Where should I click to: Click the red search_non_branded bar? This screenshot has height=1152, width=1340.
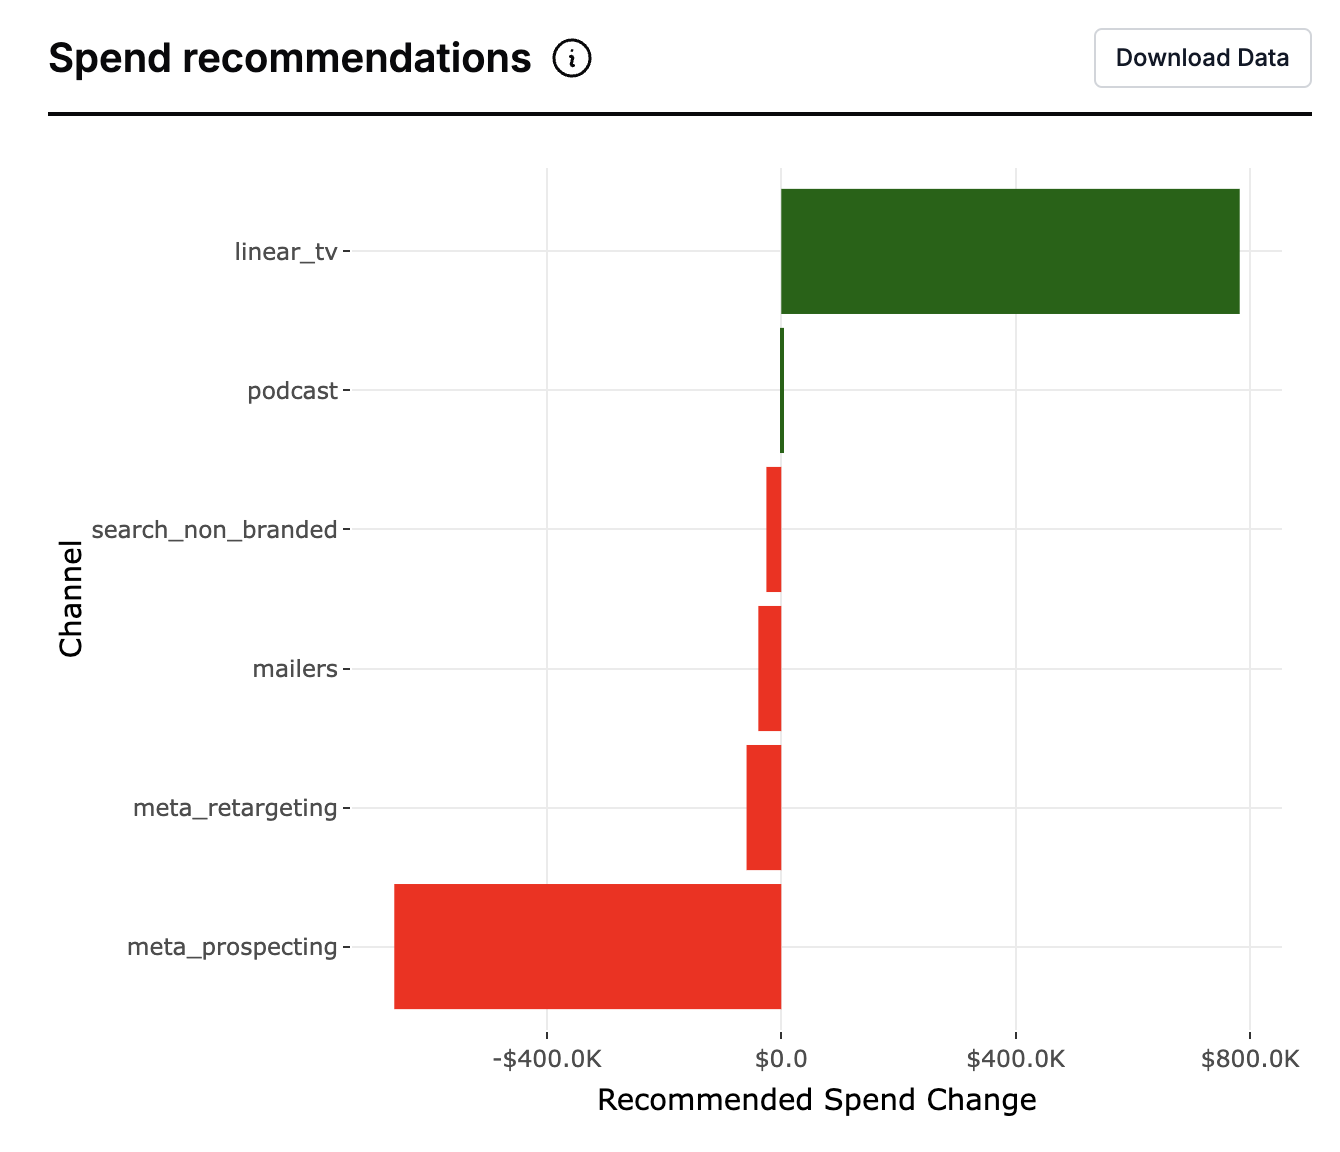773,529
